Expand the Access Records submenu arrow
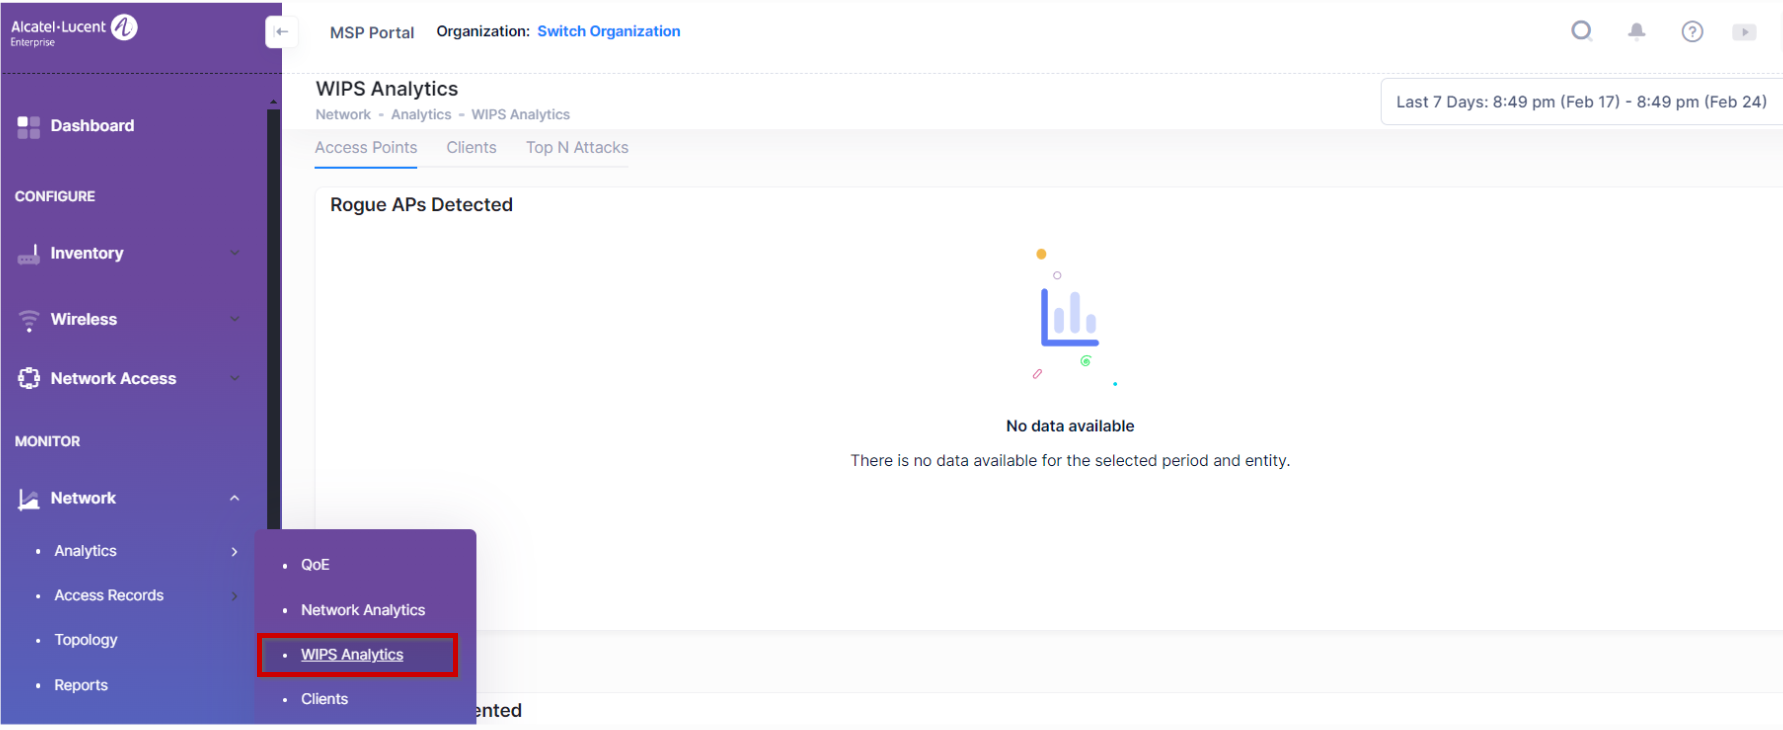The image size is (1783, 730). point(235,596)
